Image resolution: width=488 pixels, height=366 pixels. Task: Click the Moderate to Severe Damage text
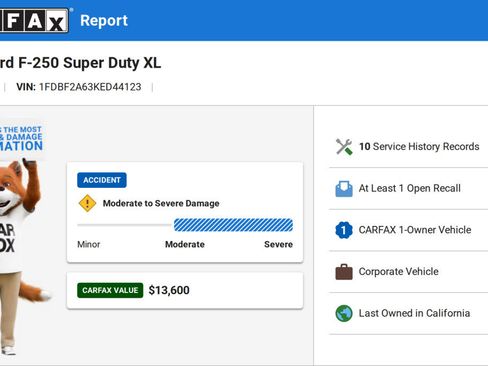[161, 203]
